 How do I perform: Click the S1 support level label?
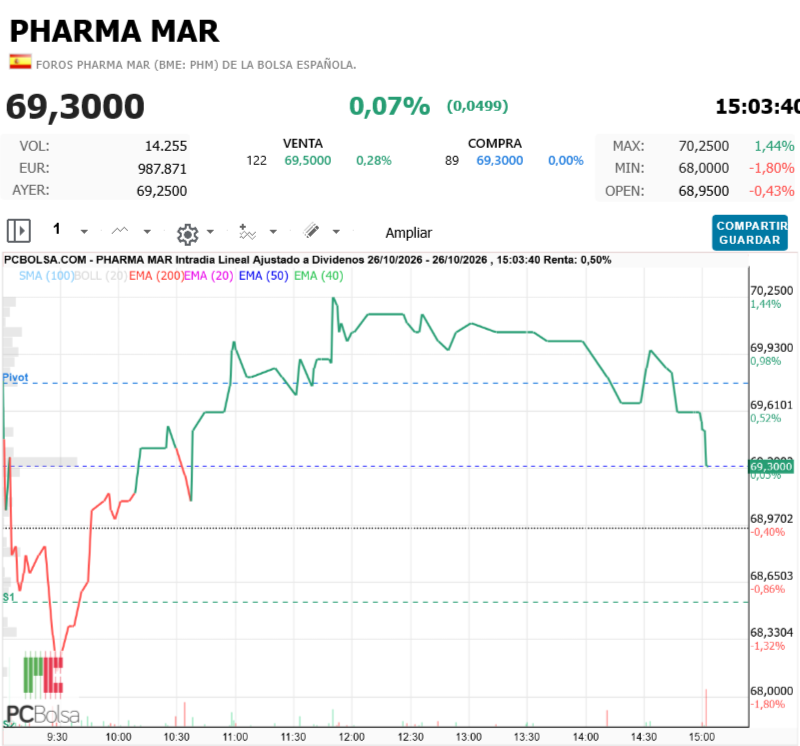click(x=9, y=597)
